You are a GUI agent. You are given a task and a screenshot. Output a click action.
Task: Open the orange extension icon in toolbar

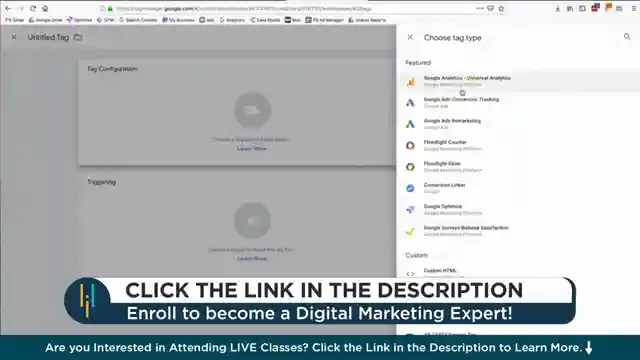(608, 8)
